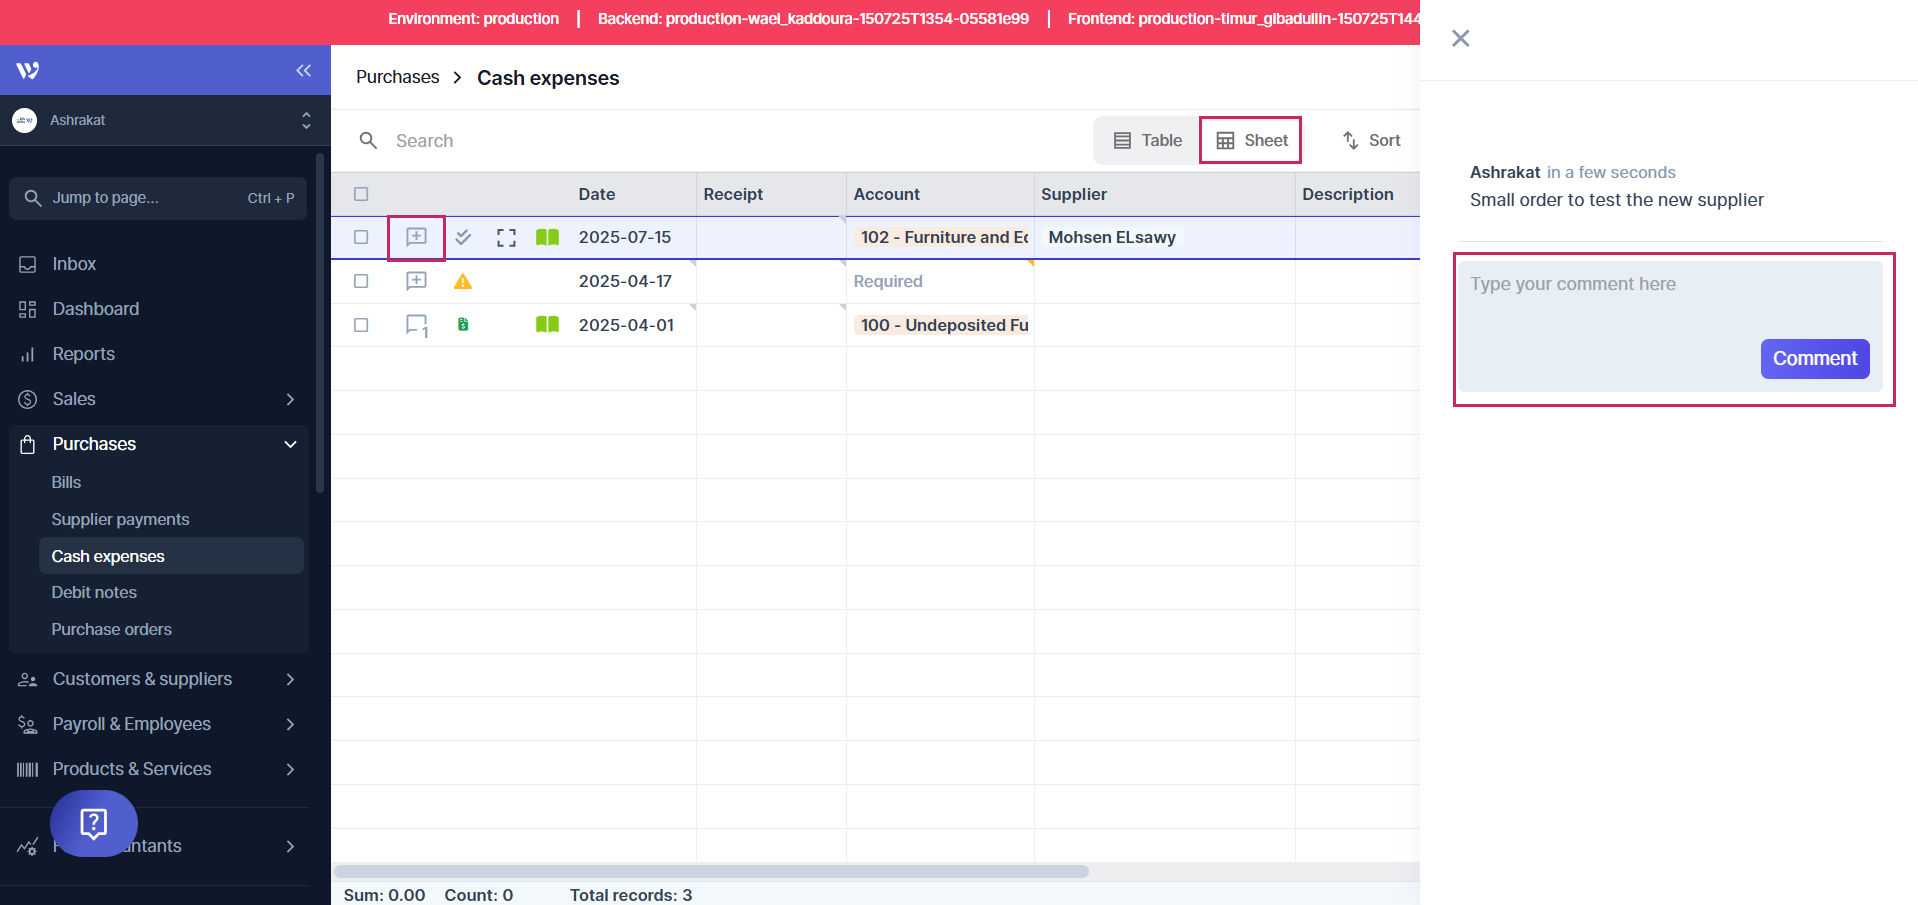Viewport: 1918px width, 905px height.
Task: Collapse the sidebar with double-chevron icon
Action: (303, 70)
